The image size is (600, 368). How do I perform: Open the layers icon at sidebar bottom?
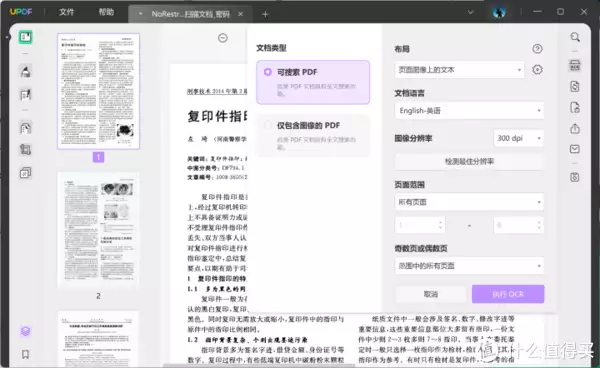(26, 331)
